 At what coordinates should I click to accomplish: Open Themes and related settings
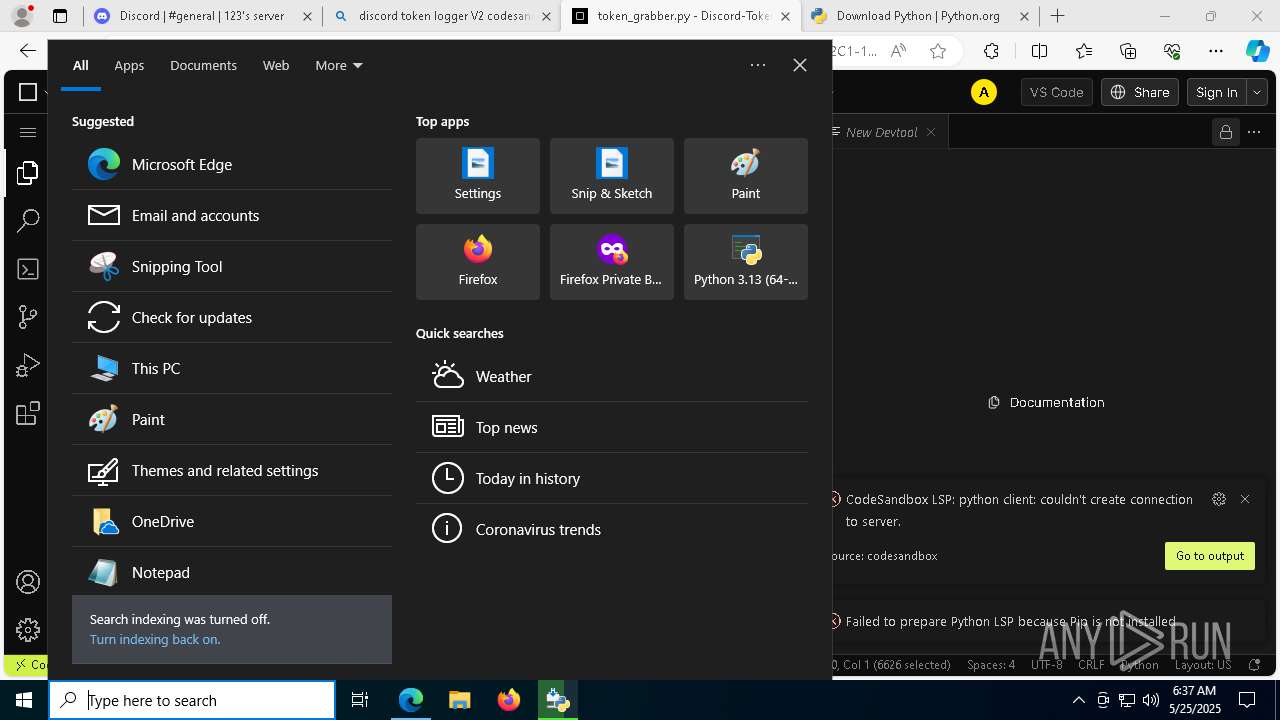[x=232, y=470]
